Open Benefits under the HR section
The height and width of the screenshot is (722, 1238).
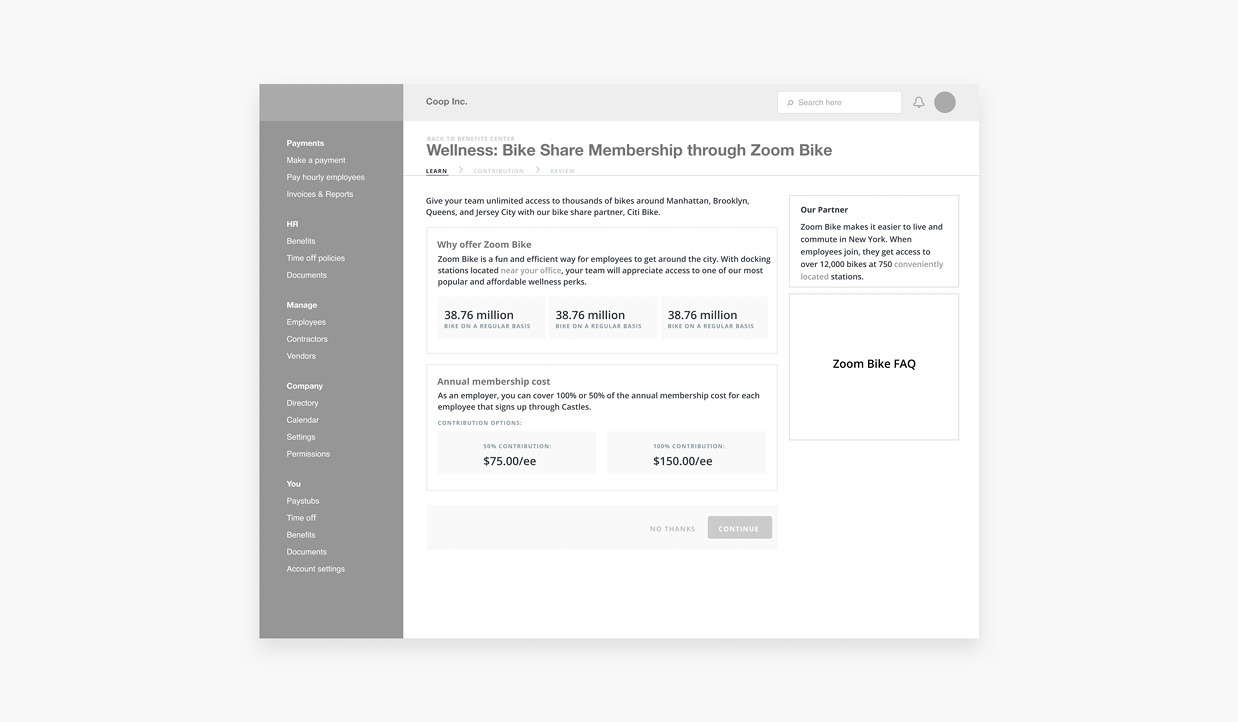pos(301,241)
